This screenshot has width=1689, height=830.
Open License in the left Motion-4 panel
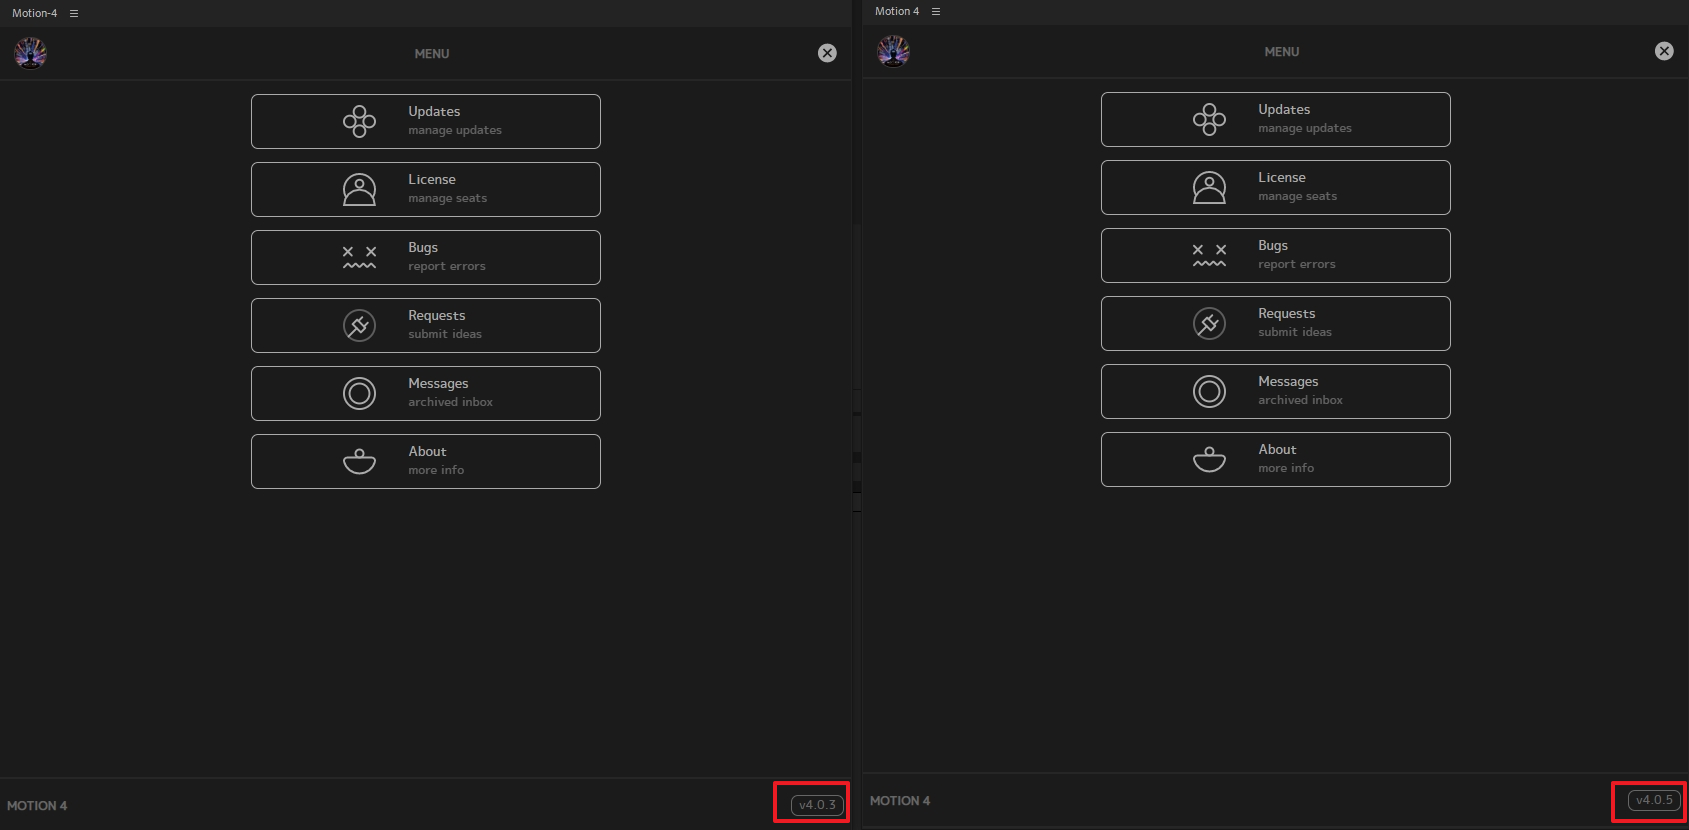(425, 189)
